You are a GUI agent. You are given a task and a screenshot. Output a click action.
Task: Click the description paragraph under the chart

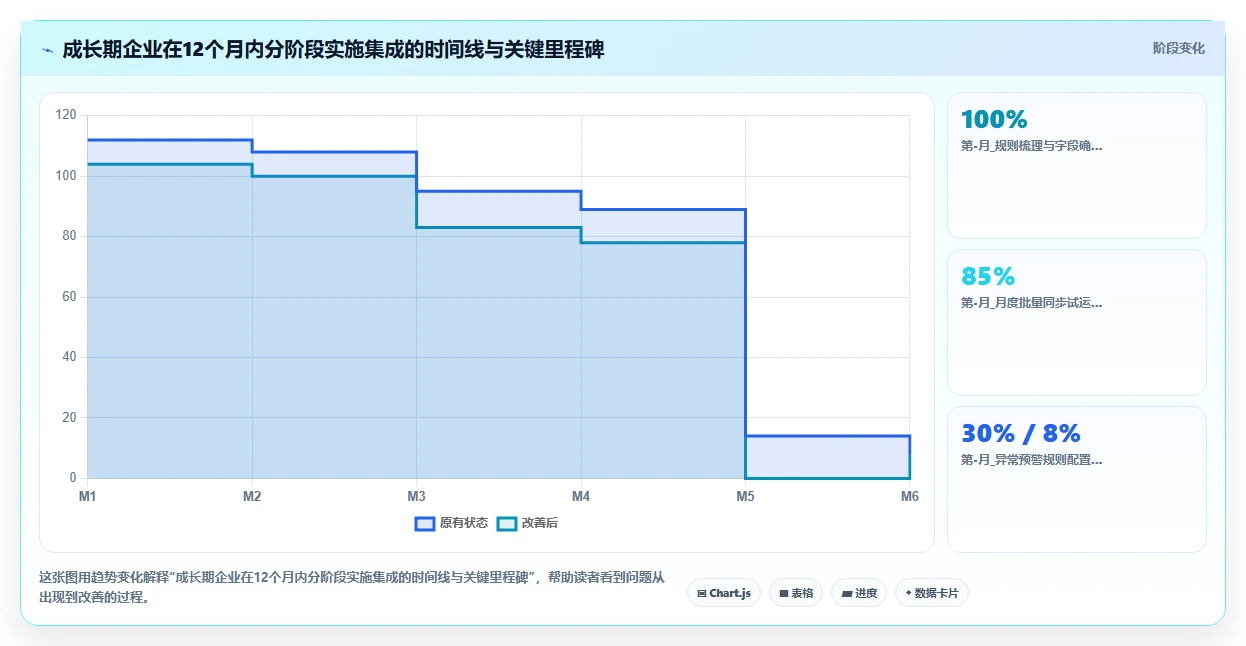pyautogui.click(x=351, y=587)
